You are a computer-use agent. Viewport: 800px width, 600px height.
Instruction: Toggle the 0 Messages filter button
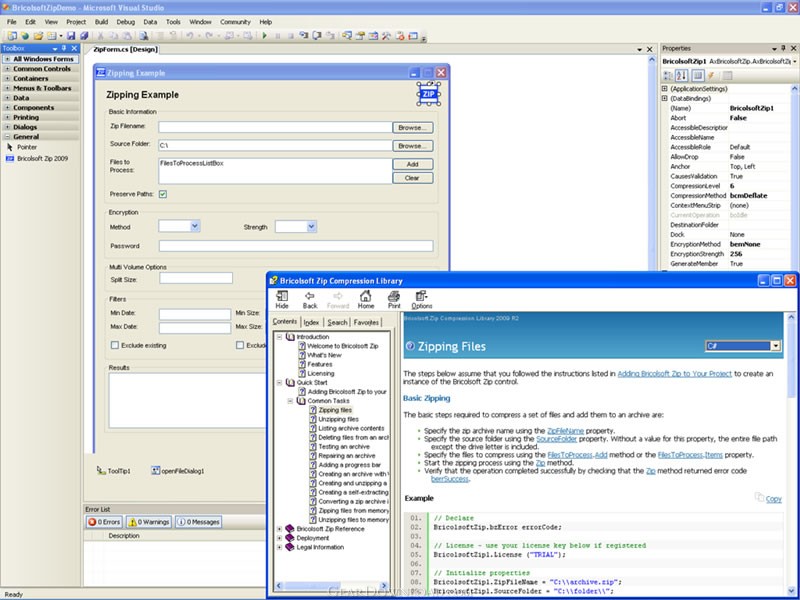click(x=198, y=522)
